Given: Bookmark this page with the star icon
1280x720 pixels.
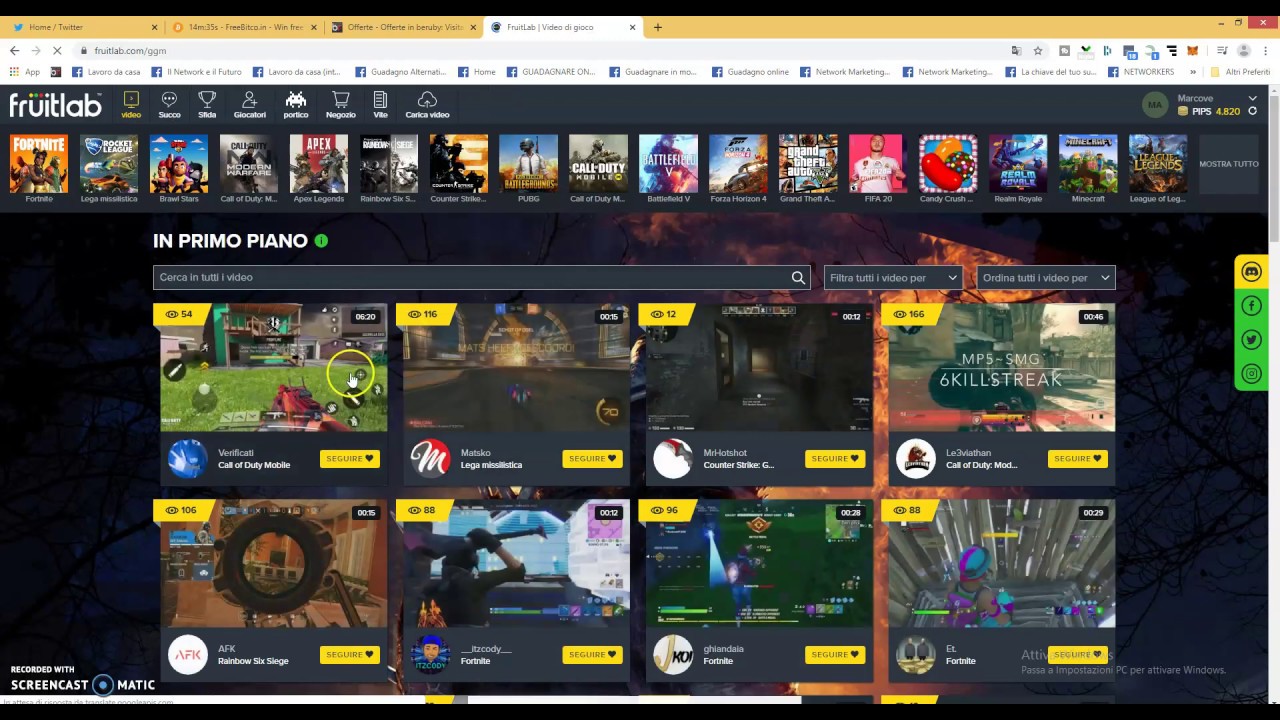Looking at the screenshot, I should (1038, 51).
